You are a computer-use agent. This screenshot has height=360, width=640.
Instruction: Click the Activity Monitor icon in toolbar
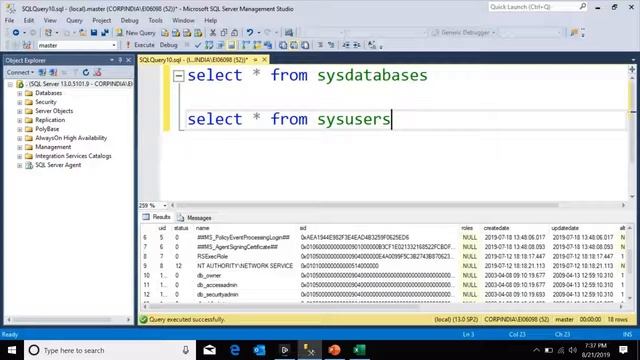pos(289,33)
